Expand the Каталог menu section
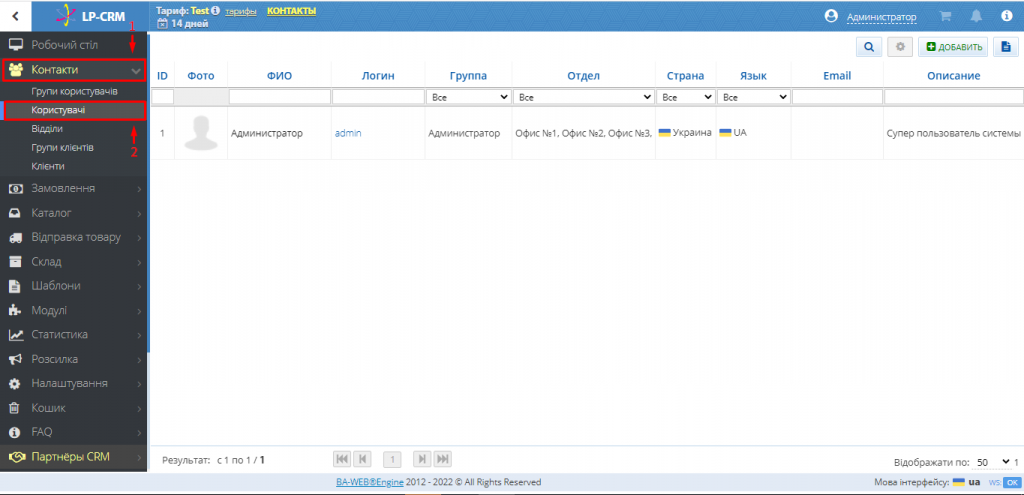 [x=74, y=213]
